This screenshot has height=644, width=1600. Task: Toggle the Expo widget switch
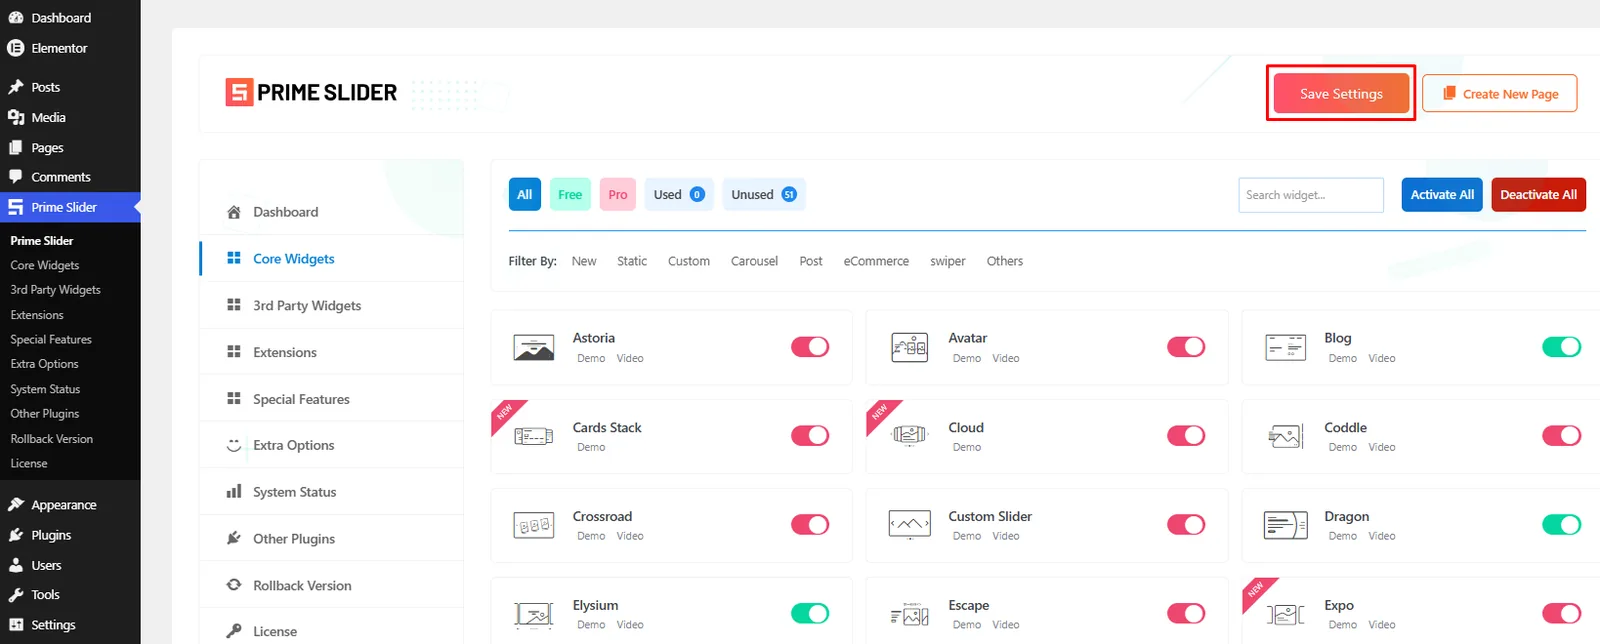click(1561, 614)
